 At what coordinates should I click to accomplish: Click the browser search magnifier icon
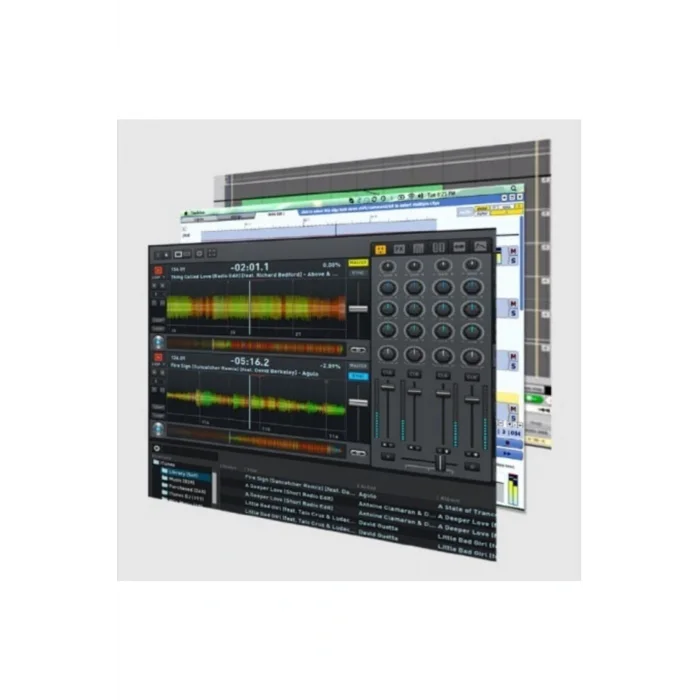pos(157,448)
